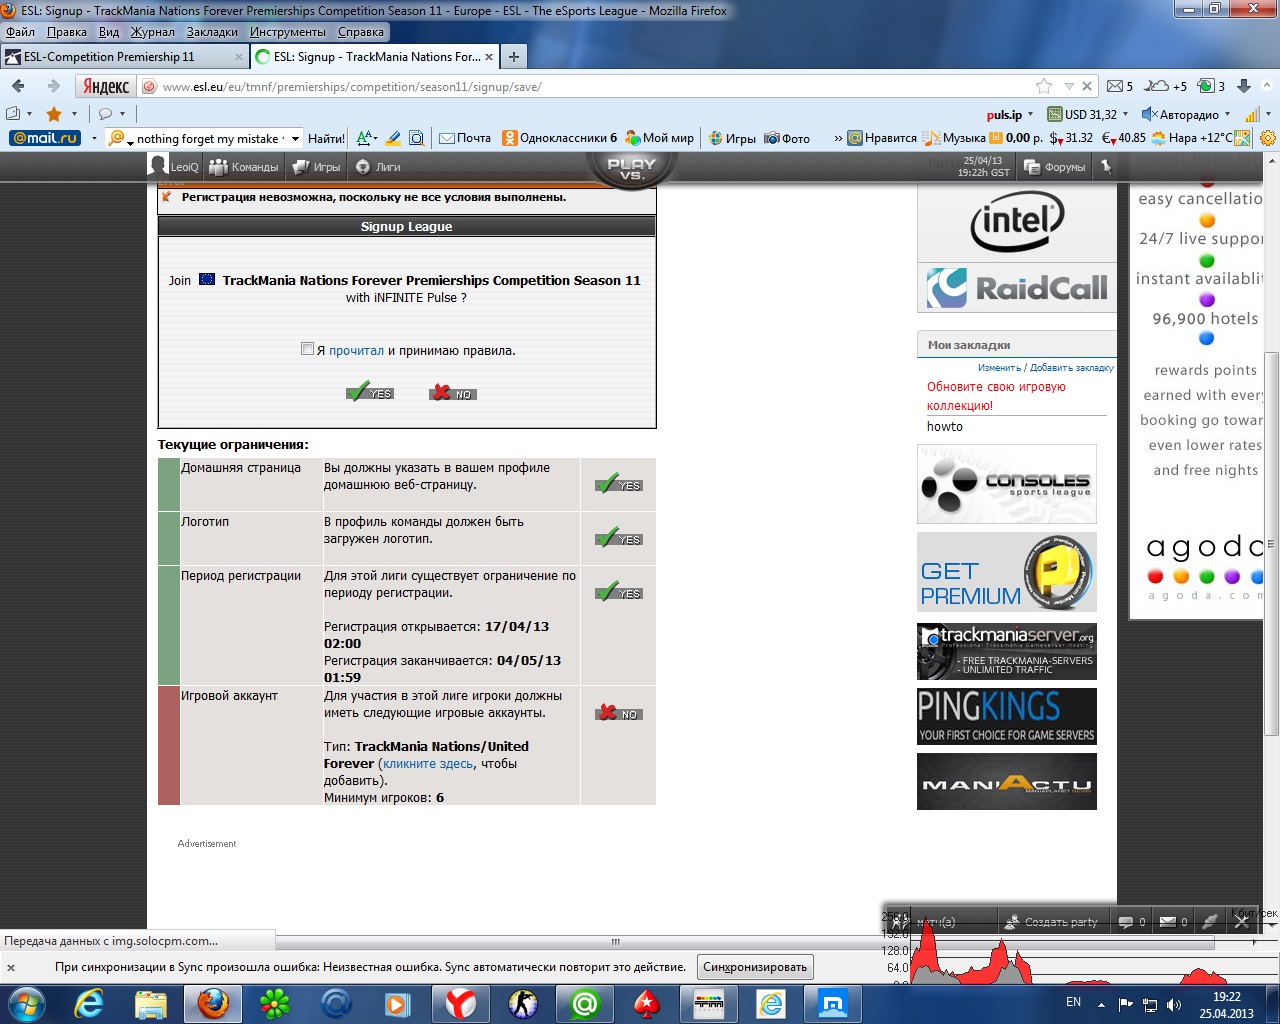Open the USD 31,32 currency dropdown
The width and height of the screenshot is (1280, 1024).
pos(1126,114)
